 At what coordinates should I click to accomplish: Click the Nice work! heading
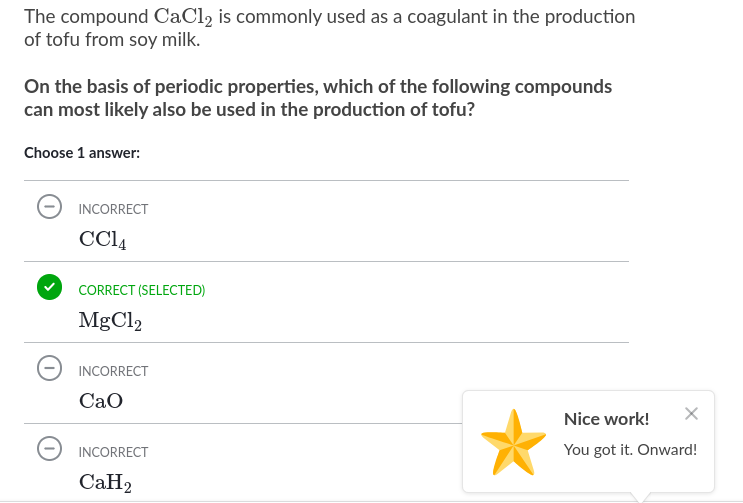[606, 418]
